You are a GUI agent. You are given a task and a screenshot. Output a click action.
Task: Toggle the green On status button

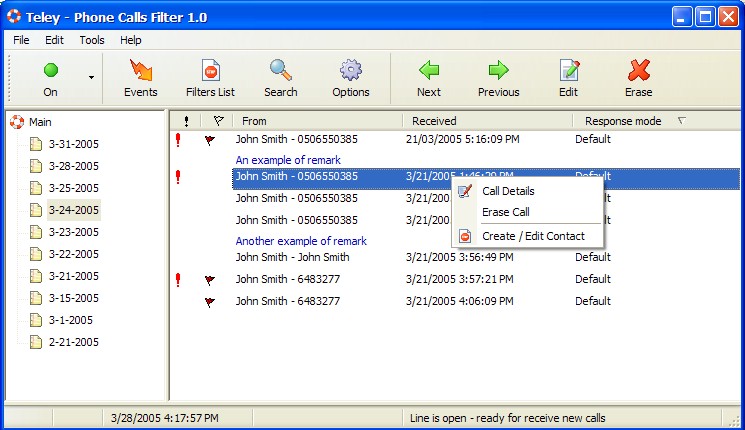pyautogui.click(x=50, y=78)
